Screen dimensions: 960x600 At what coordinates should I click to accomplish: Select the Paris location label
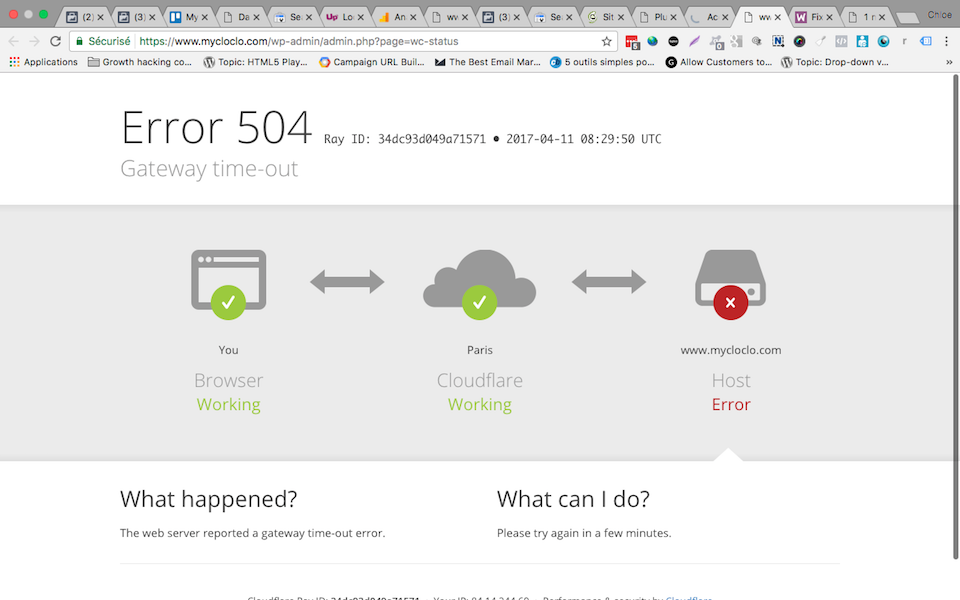(479, 350)
